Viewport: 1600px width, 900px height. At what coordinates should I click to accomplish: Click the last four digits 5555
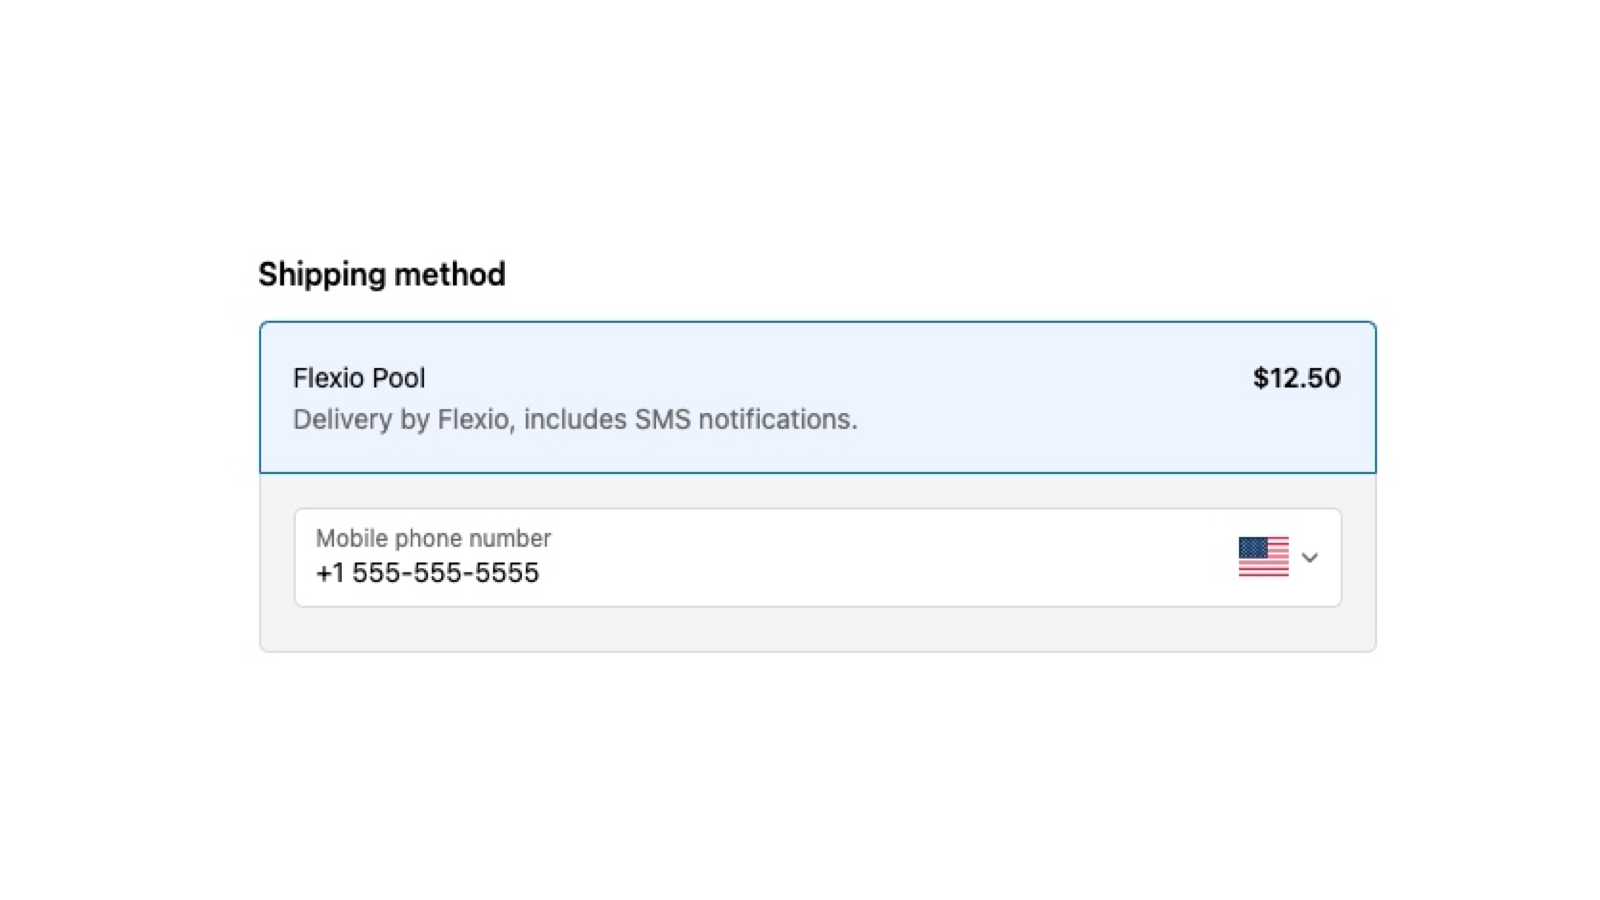tap(512, 573)
